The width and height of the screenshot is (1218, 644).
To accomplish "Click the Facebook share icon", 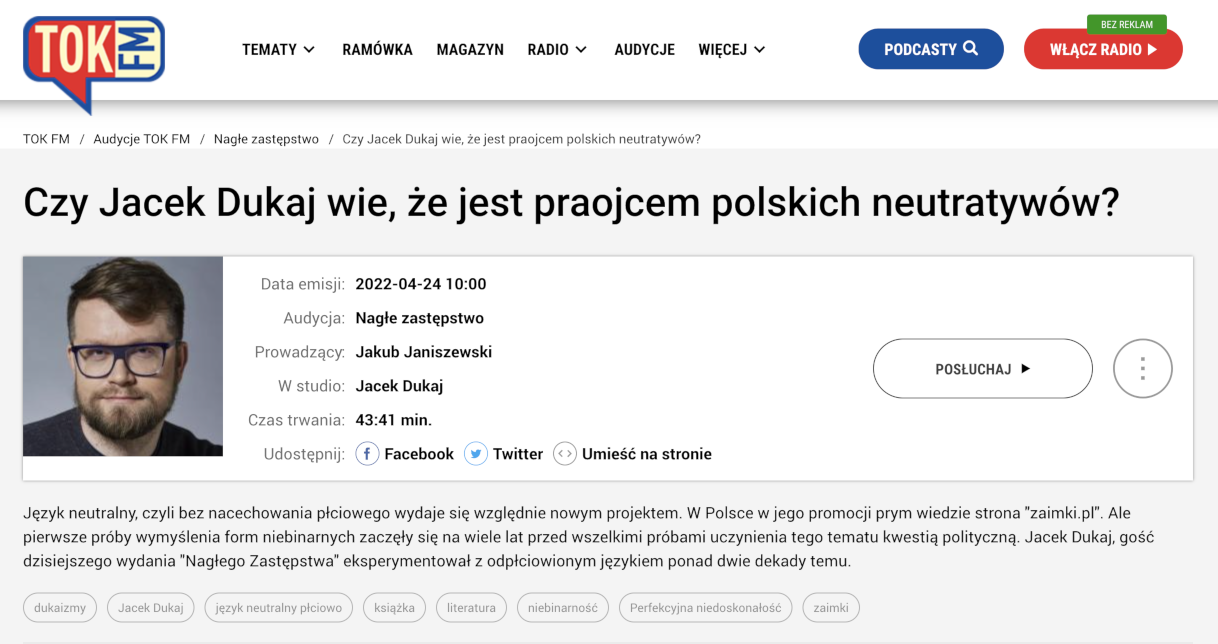I will tap(367, 454).
